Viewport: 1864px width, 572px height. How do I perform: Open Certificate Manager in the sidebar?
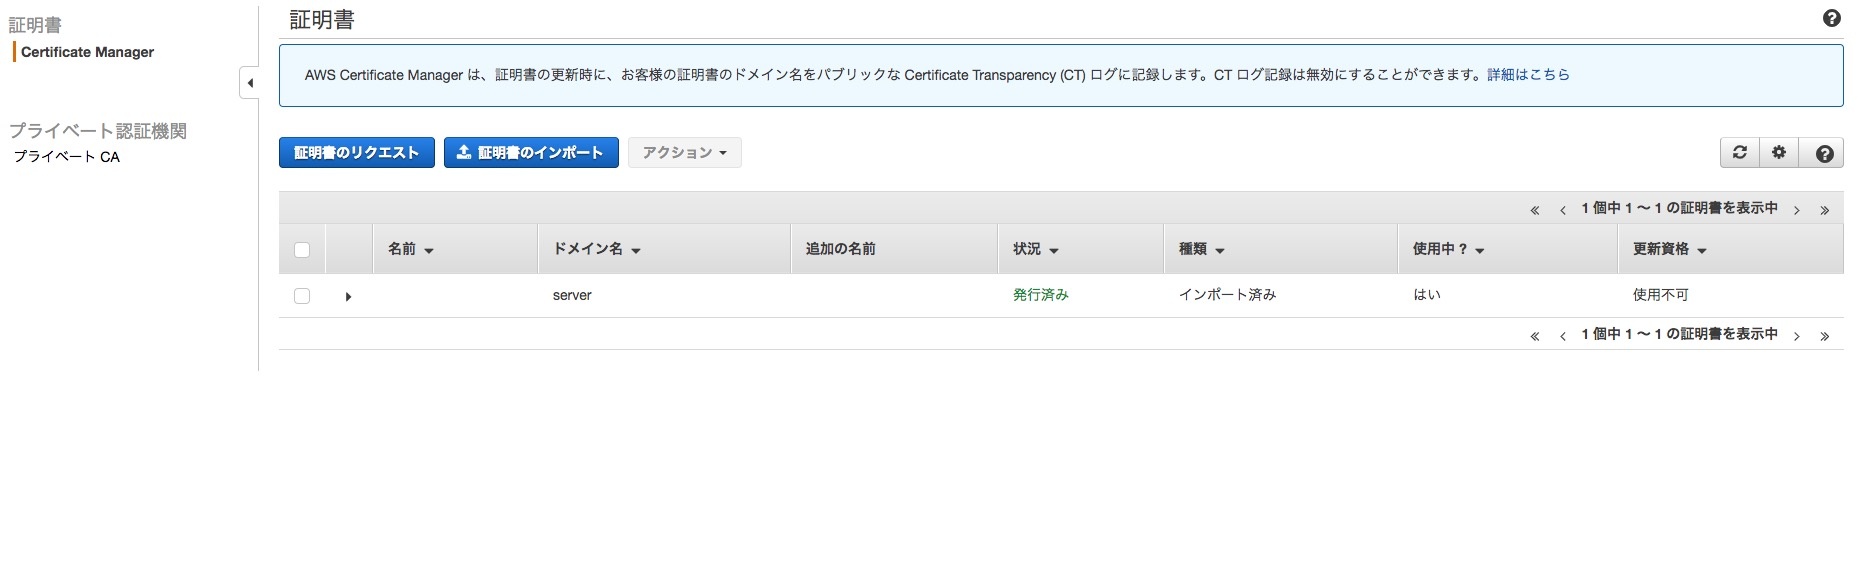coord(87,52)
